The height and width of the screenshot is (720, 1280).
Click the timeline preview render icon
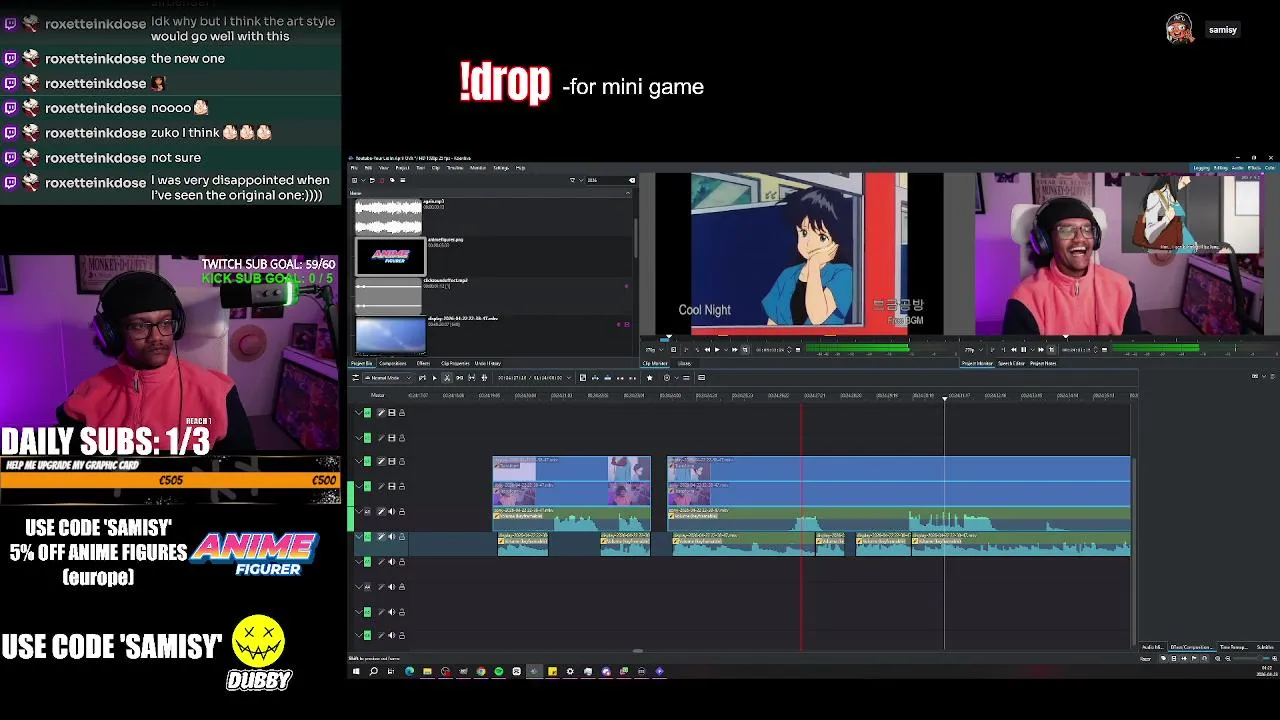pos(667,377)
